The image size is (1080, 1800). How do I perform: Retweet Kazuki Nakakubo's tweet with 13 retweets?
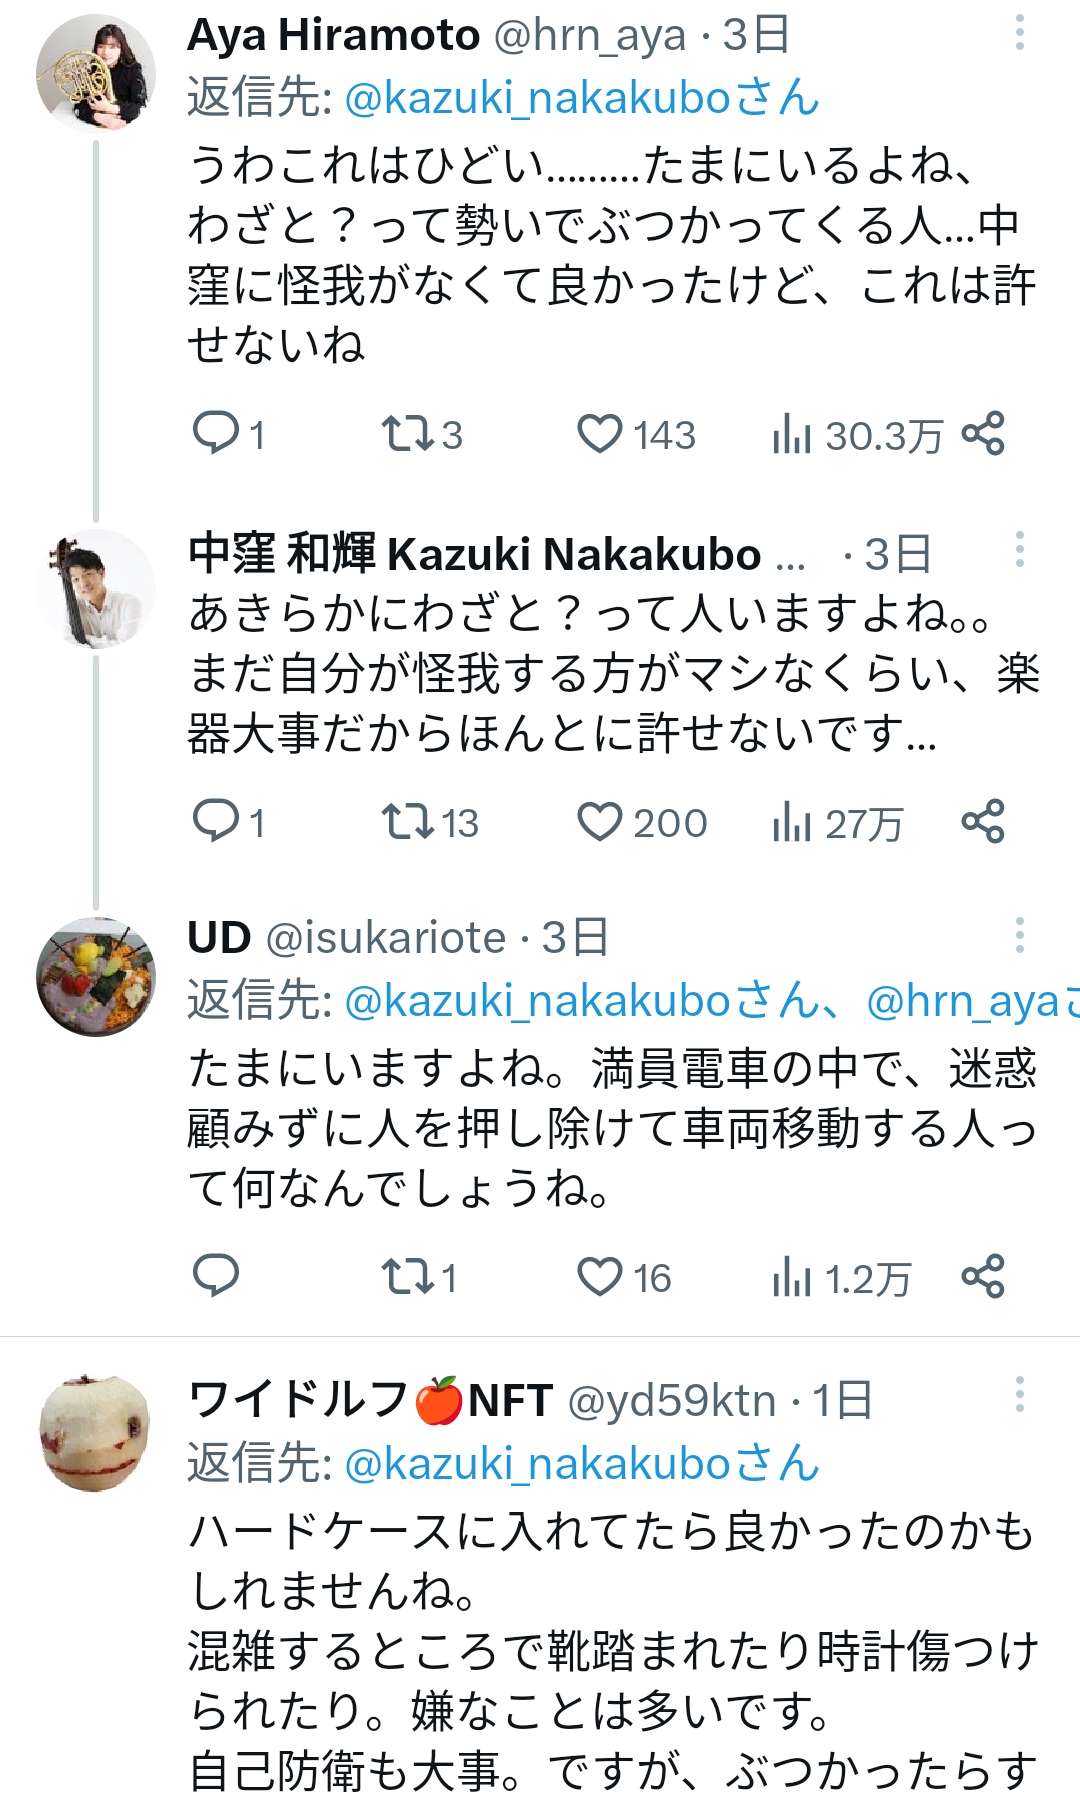406,822
